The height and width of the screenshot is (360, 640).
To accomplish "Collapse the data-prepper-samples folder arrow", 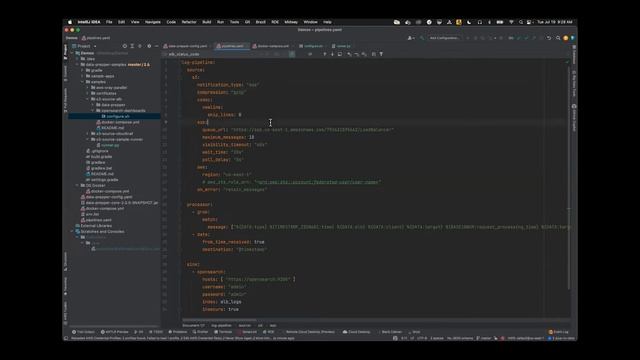I will point(77,64).
